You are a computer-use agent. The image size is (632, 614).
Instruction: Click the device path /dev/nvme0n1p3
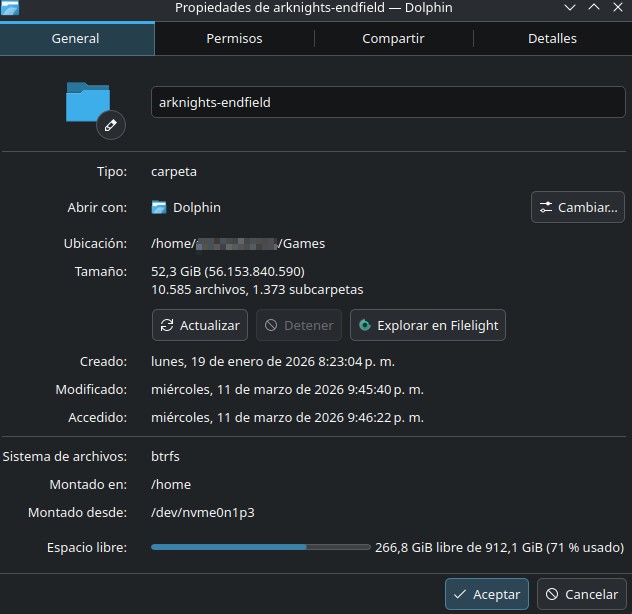(x=203, y=512)
